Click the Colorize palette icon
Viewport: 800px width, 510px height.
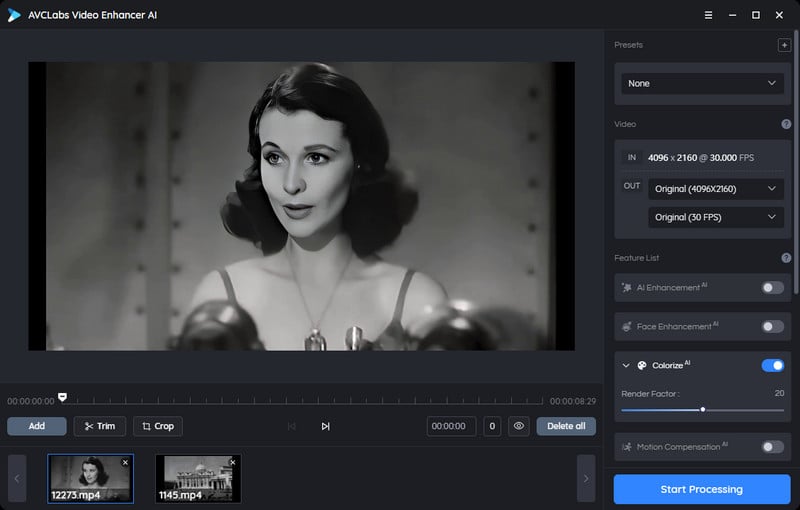coord(642,365)
